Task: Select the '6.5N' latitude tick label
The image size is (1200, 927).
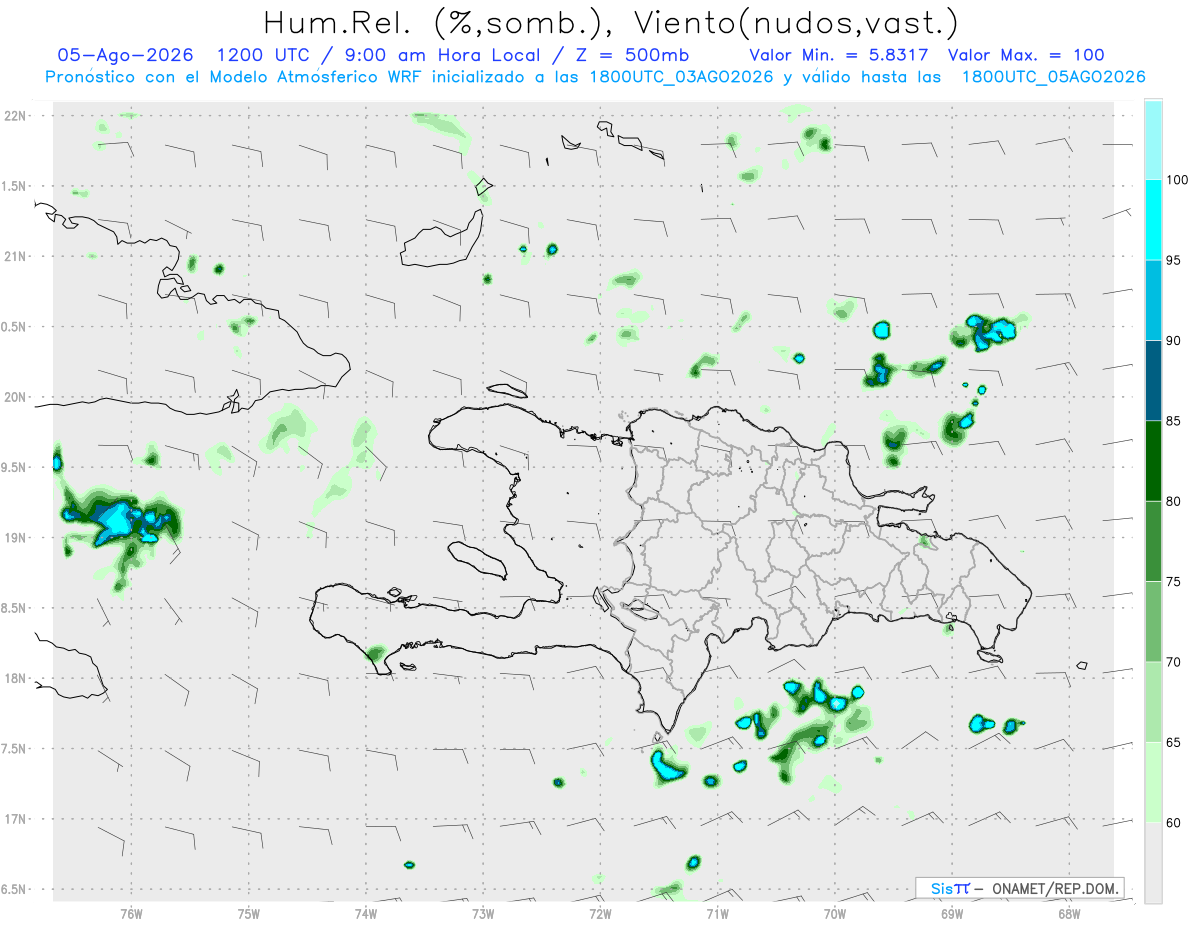Action: pos(14,889)
